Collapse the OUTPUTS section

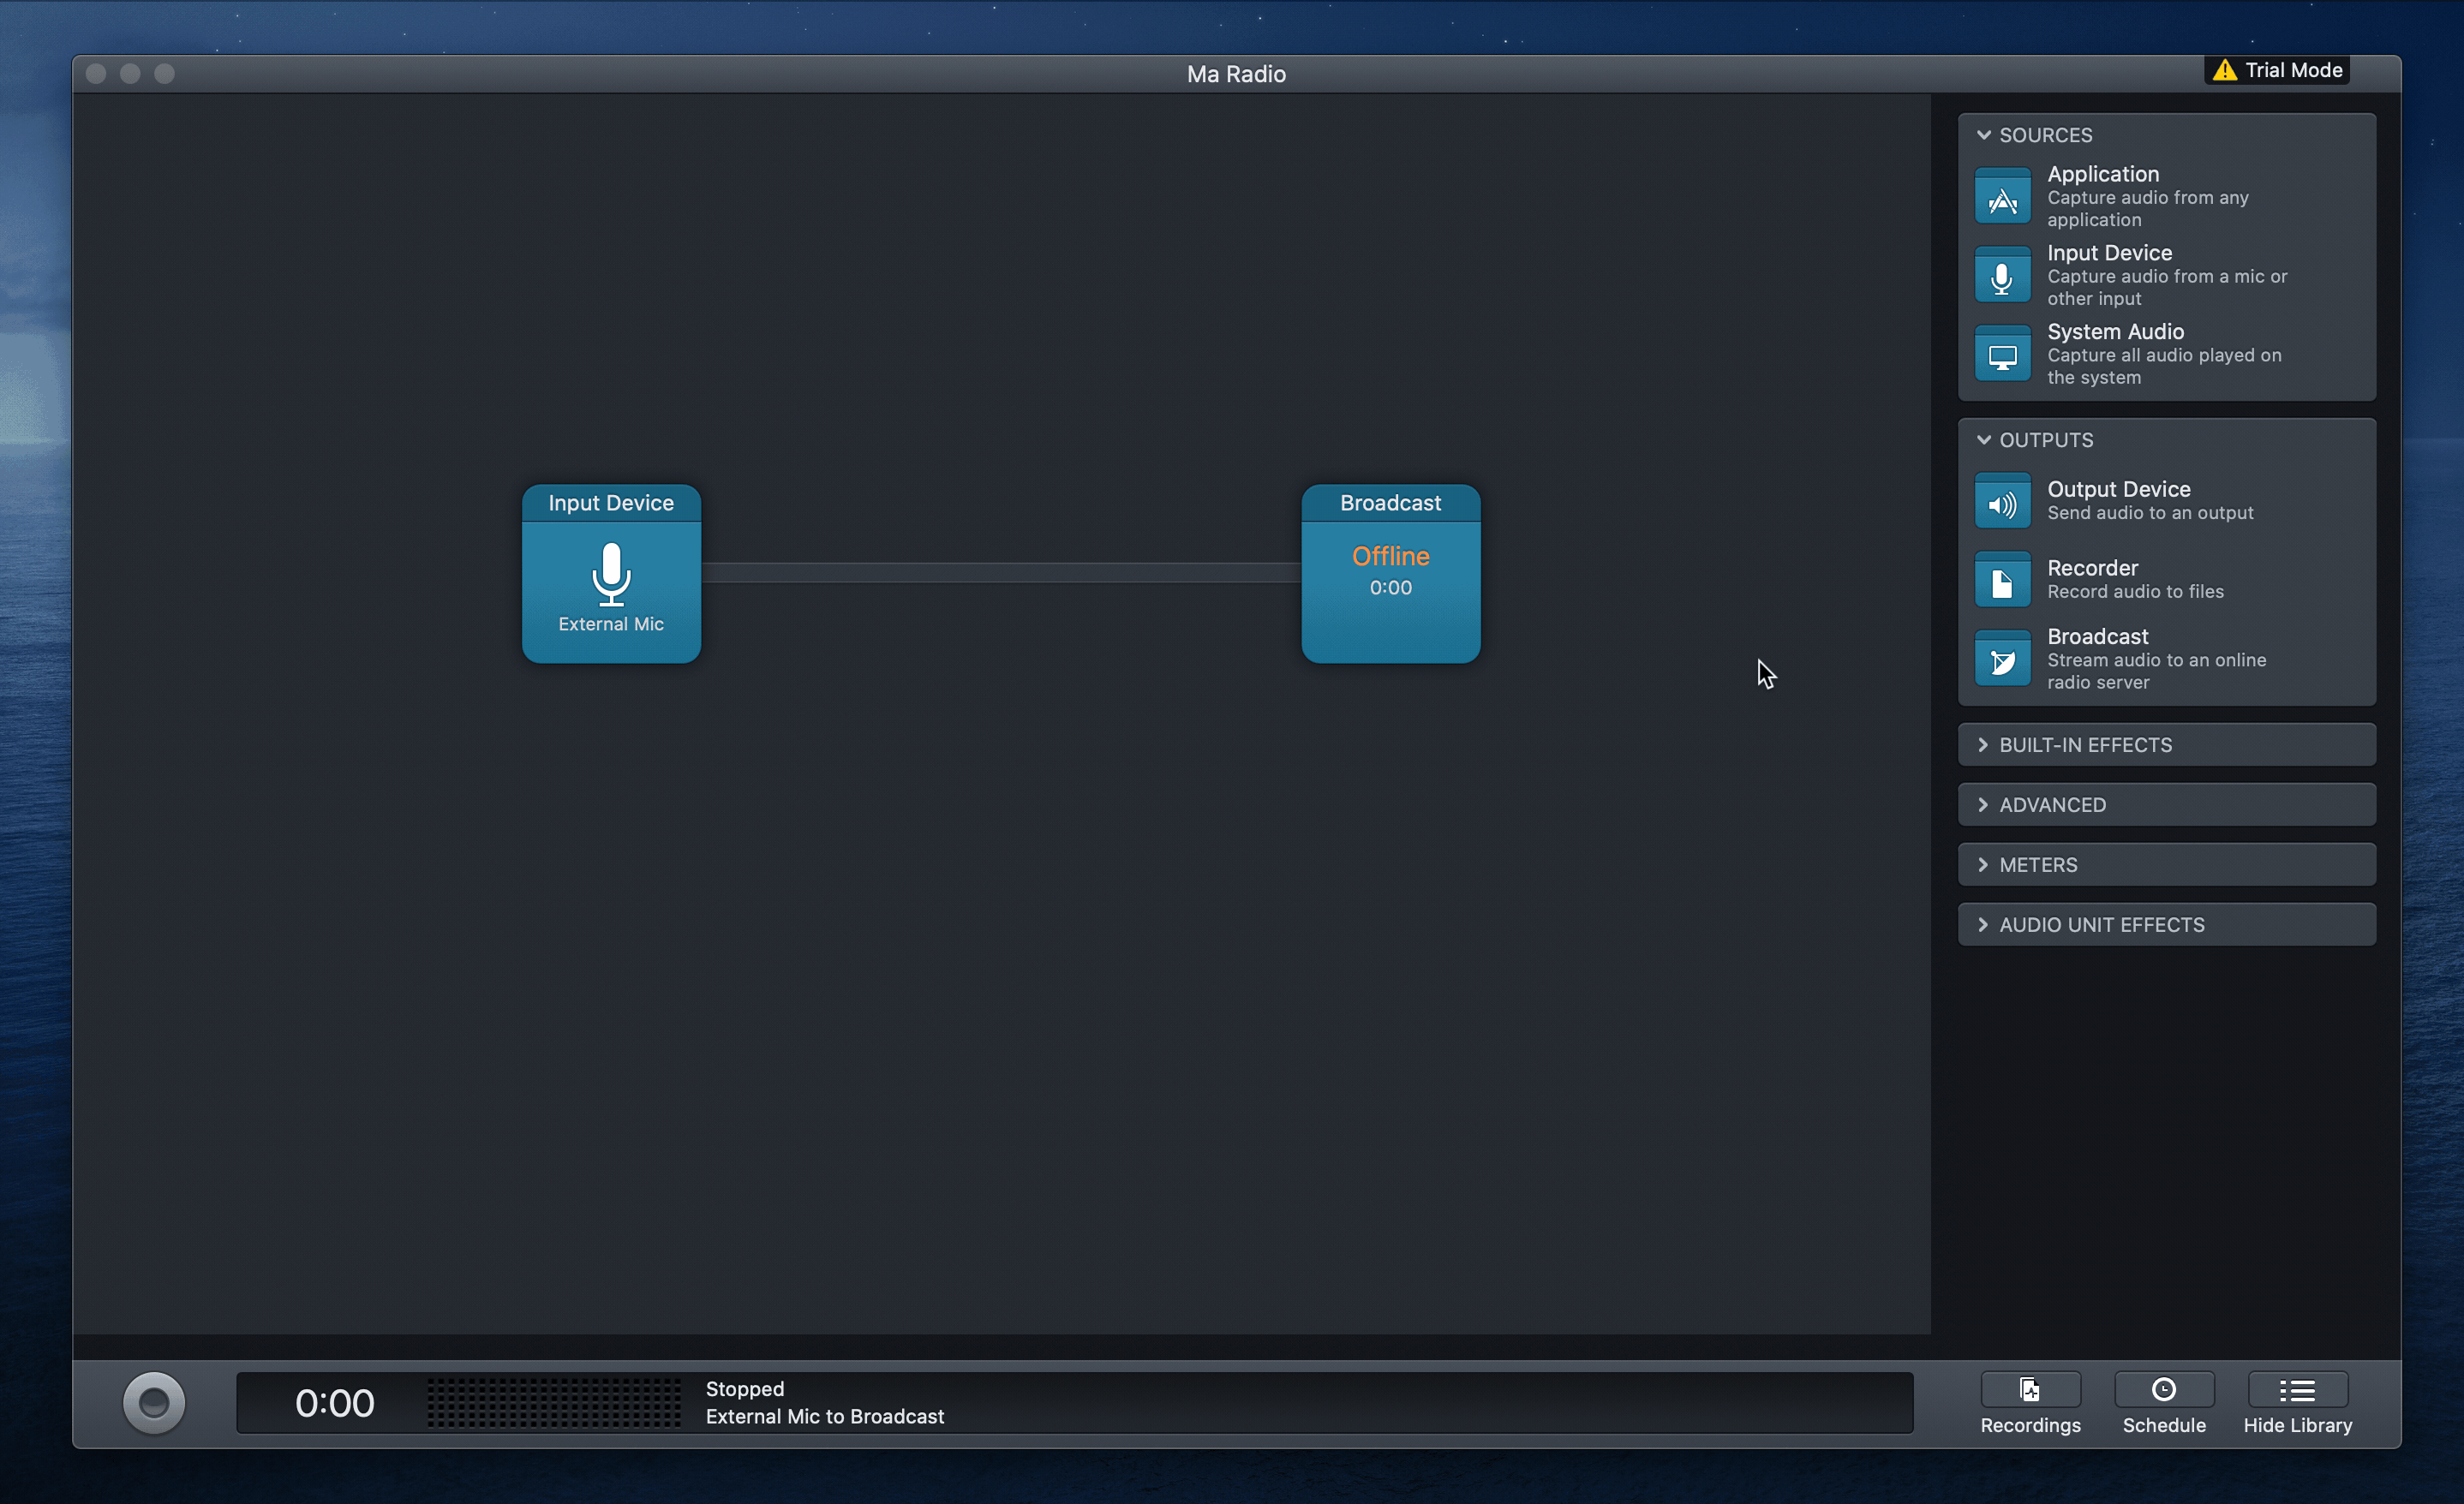pyautogui.click(x=1984, y=440)
